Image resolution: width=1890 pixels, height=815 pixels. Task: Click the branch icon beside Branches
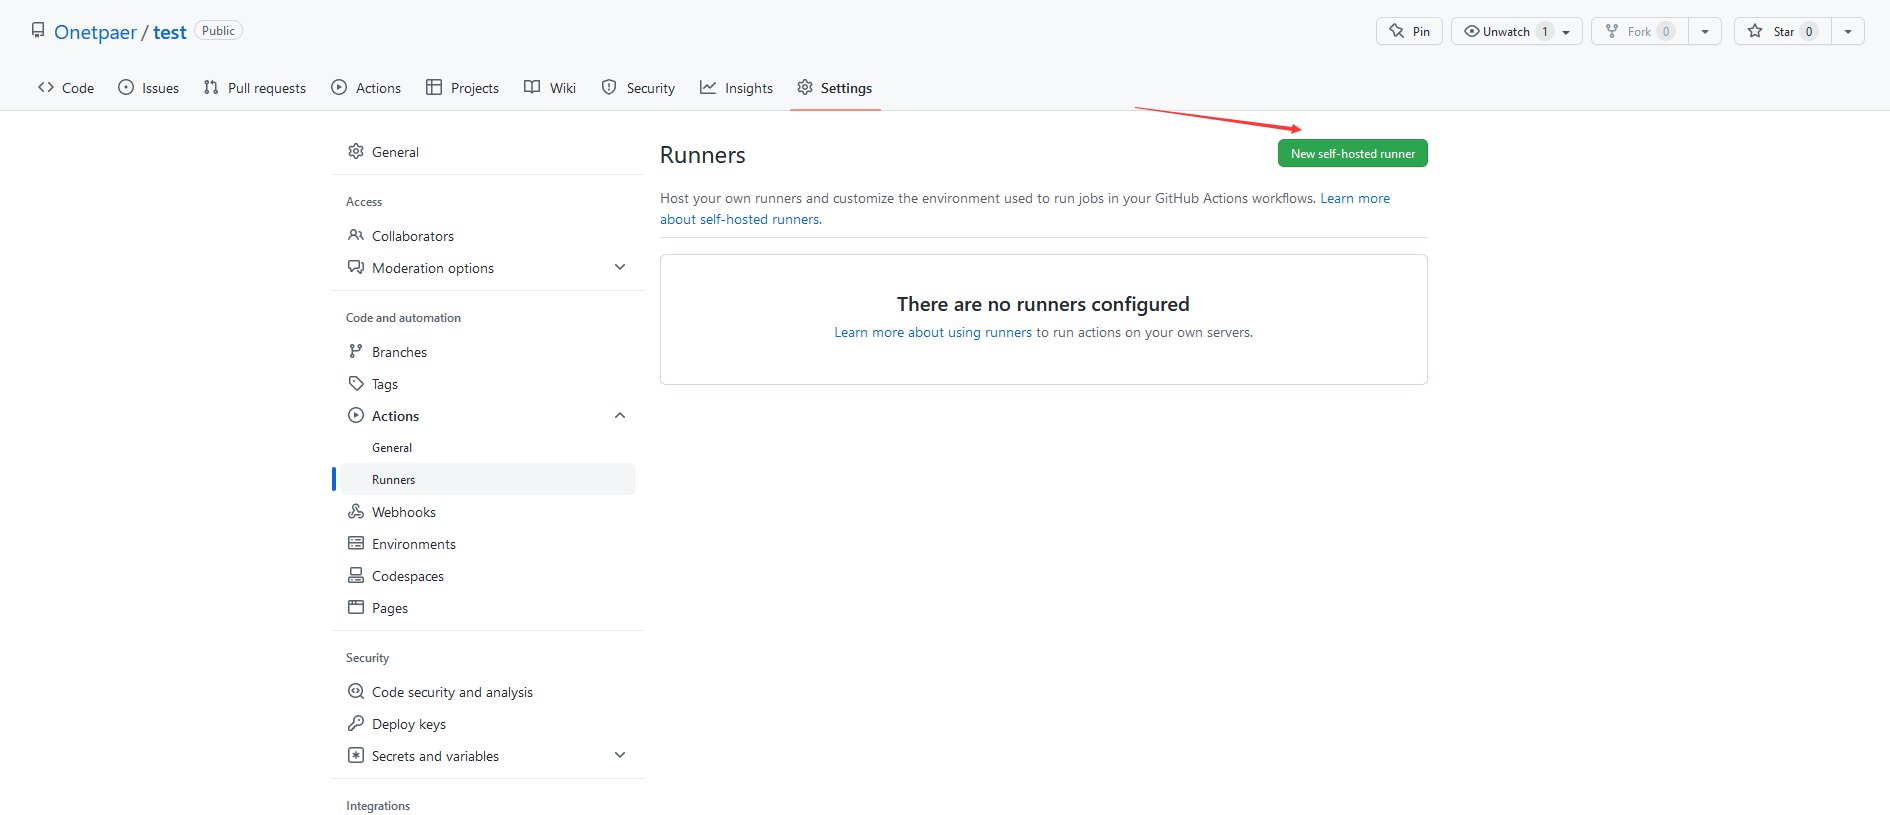pos(356,351)
